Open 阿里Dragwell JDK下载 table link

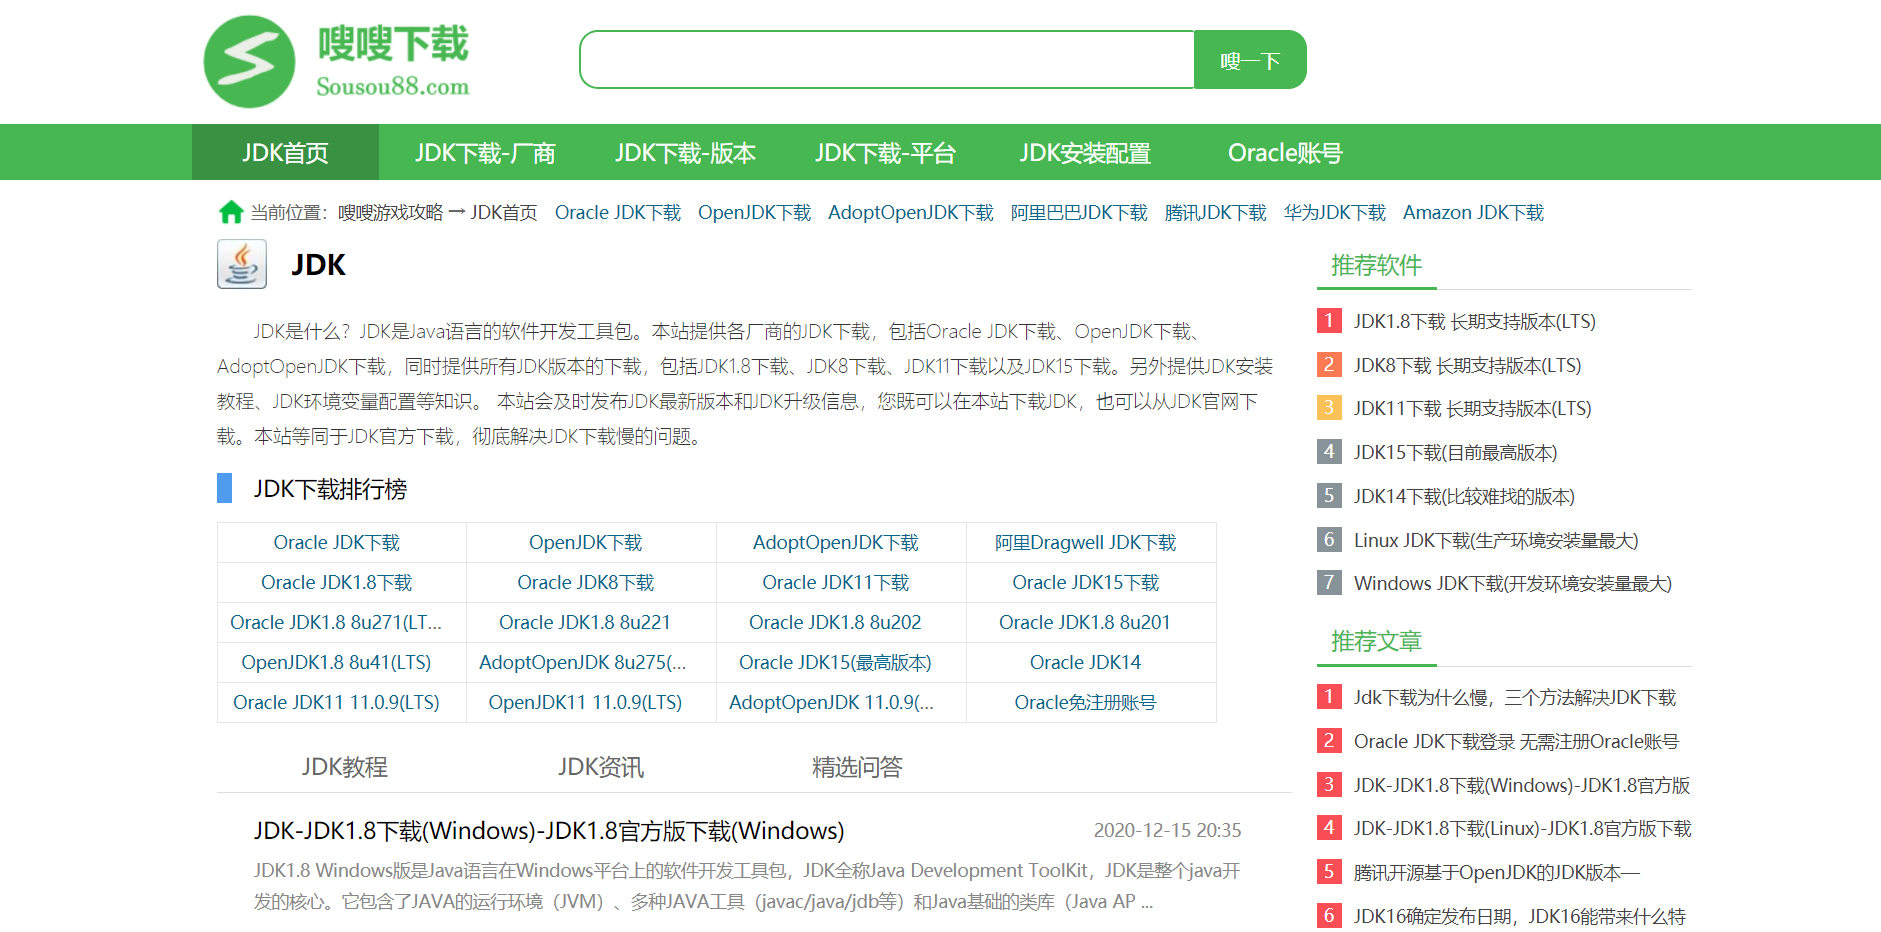[1086, 542]
